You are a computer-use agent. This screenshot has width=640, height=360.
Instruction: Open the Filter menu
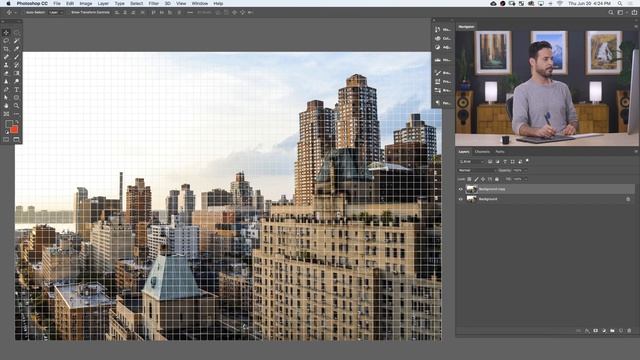point(153,3)
